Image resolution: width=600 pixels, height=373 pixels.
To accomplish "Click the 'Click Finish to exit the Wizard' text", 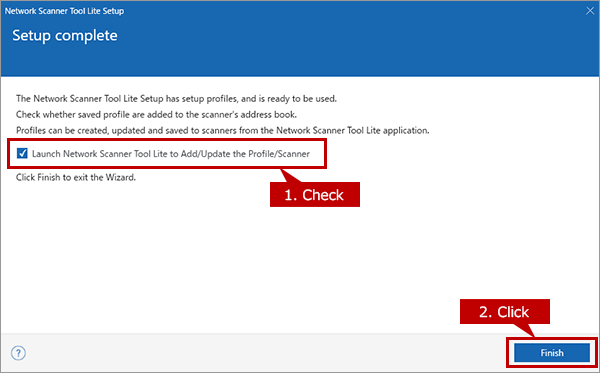I will click(x=76, y=178).
